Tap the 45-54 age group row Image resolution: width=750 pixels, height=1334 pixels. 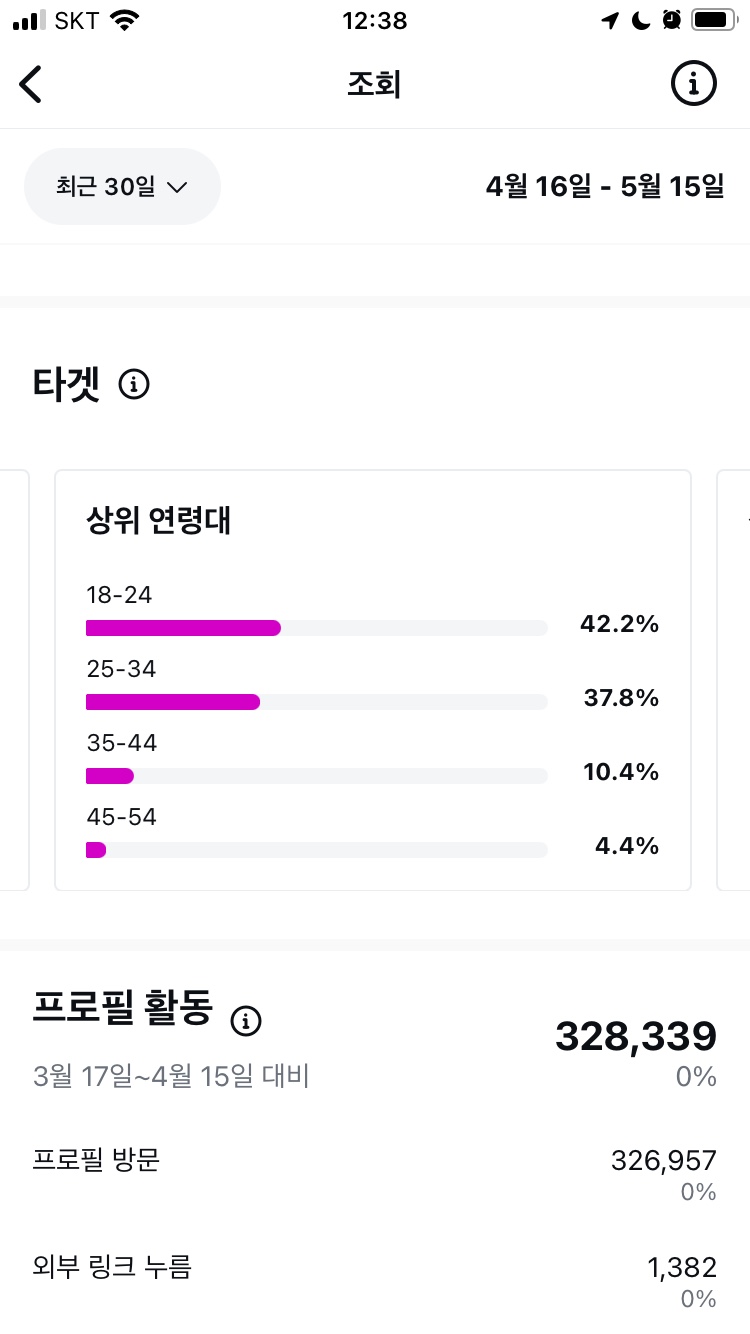pos(372,834)
